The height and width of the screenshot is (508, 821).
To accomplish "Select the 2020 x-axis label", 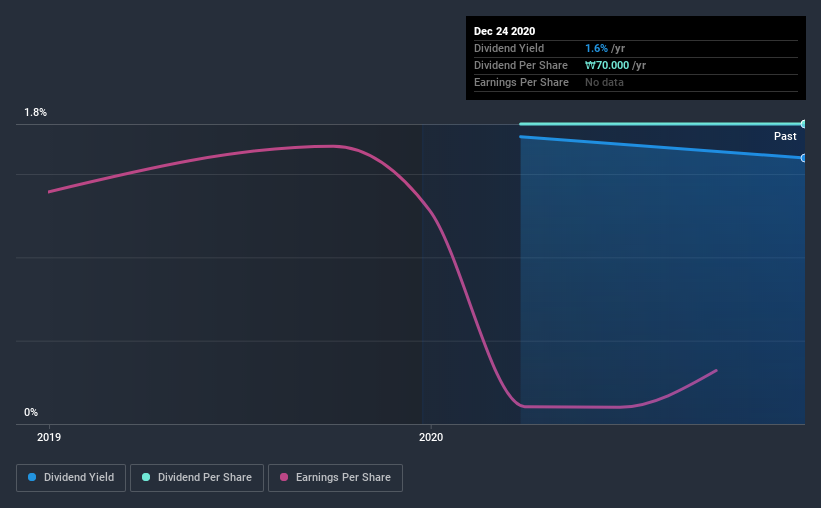I will [431, 437].
